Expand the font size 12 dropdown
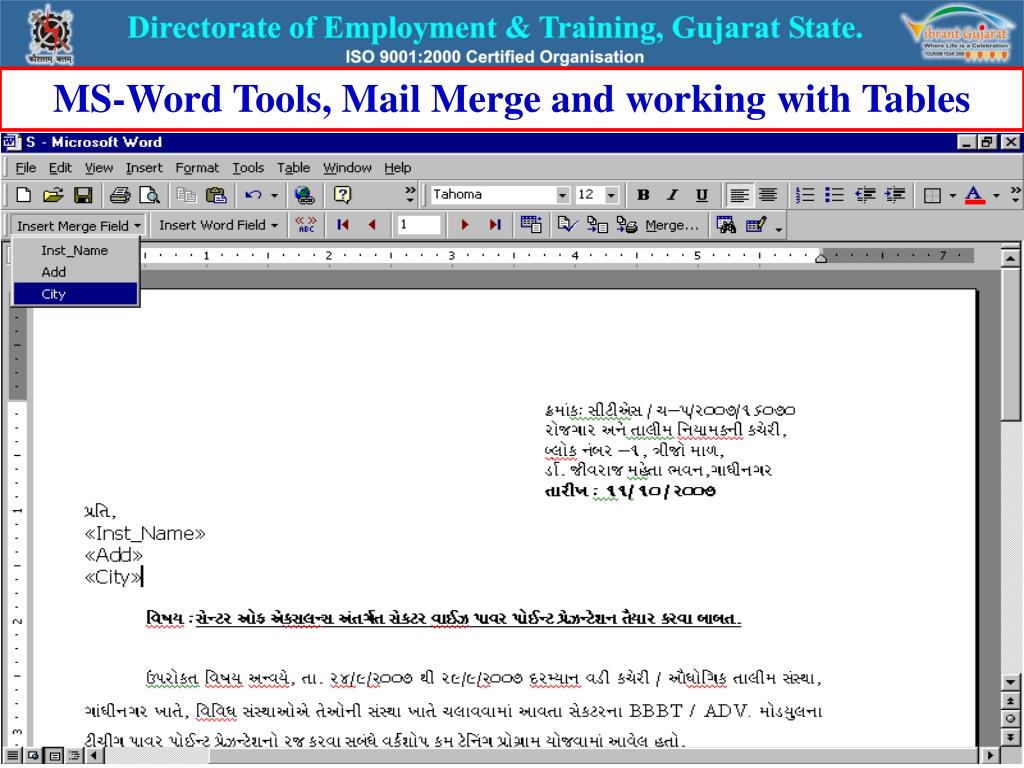1024x768 pixels. pyautogui.click(x=611, y=195)
